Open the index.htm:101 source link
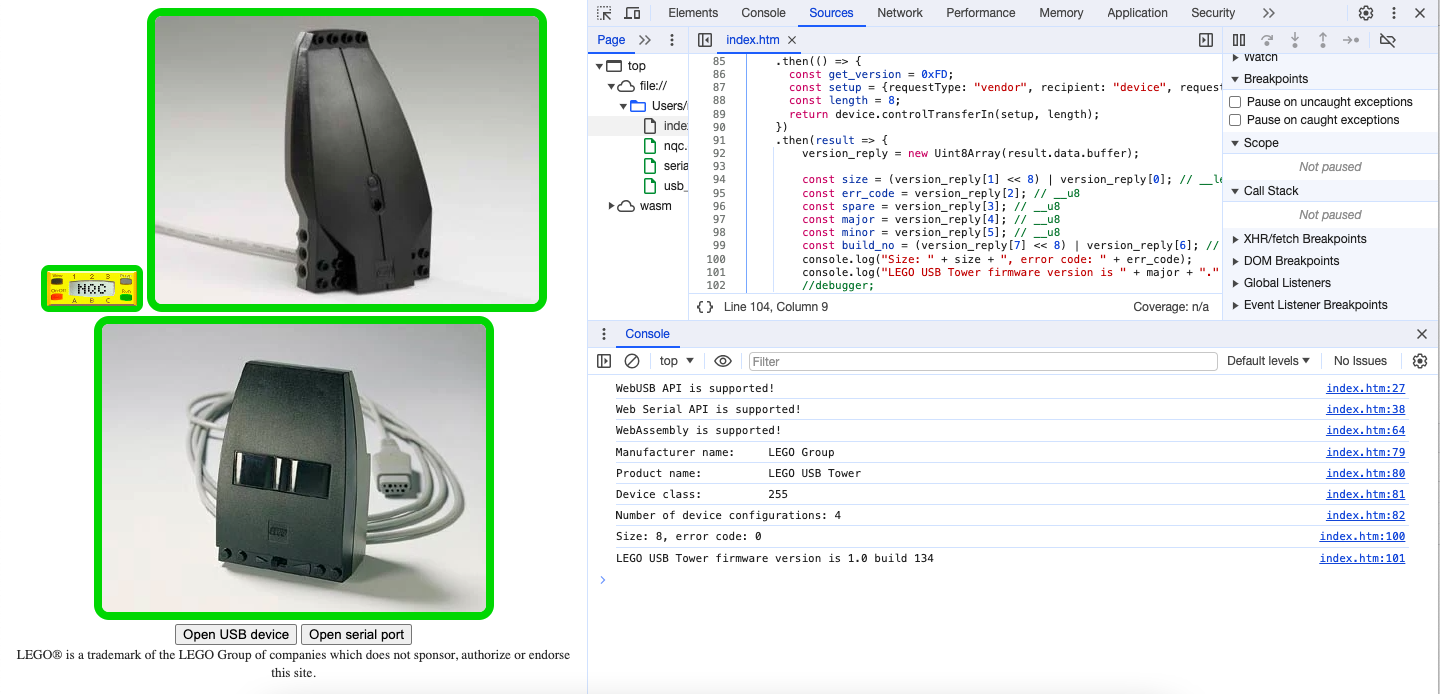This screenshot has width=1440, height=694. (x=1362, y=558)
